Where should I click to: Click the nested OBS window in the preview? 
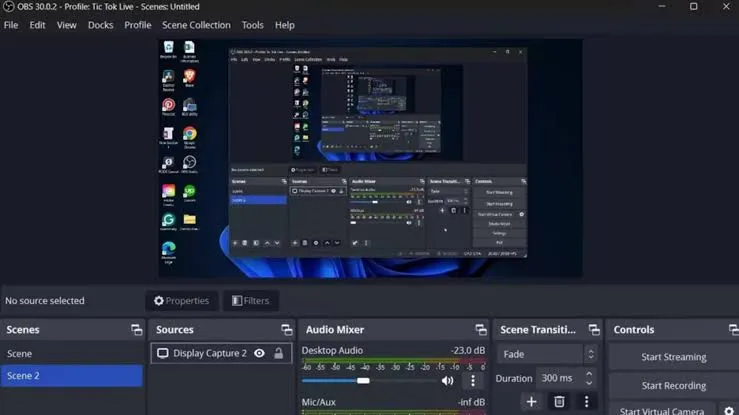click(378, 153)
